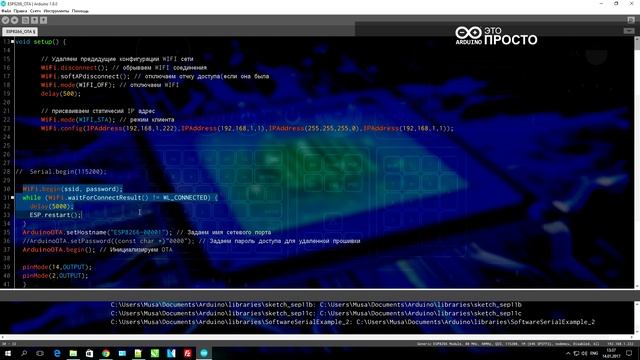The image size is (640, 360).
Task: Click the pinMode(2,OUTPUT) line
Action: (x=55, y=276)
